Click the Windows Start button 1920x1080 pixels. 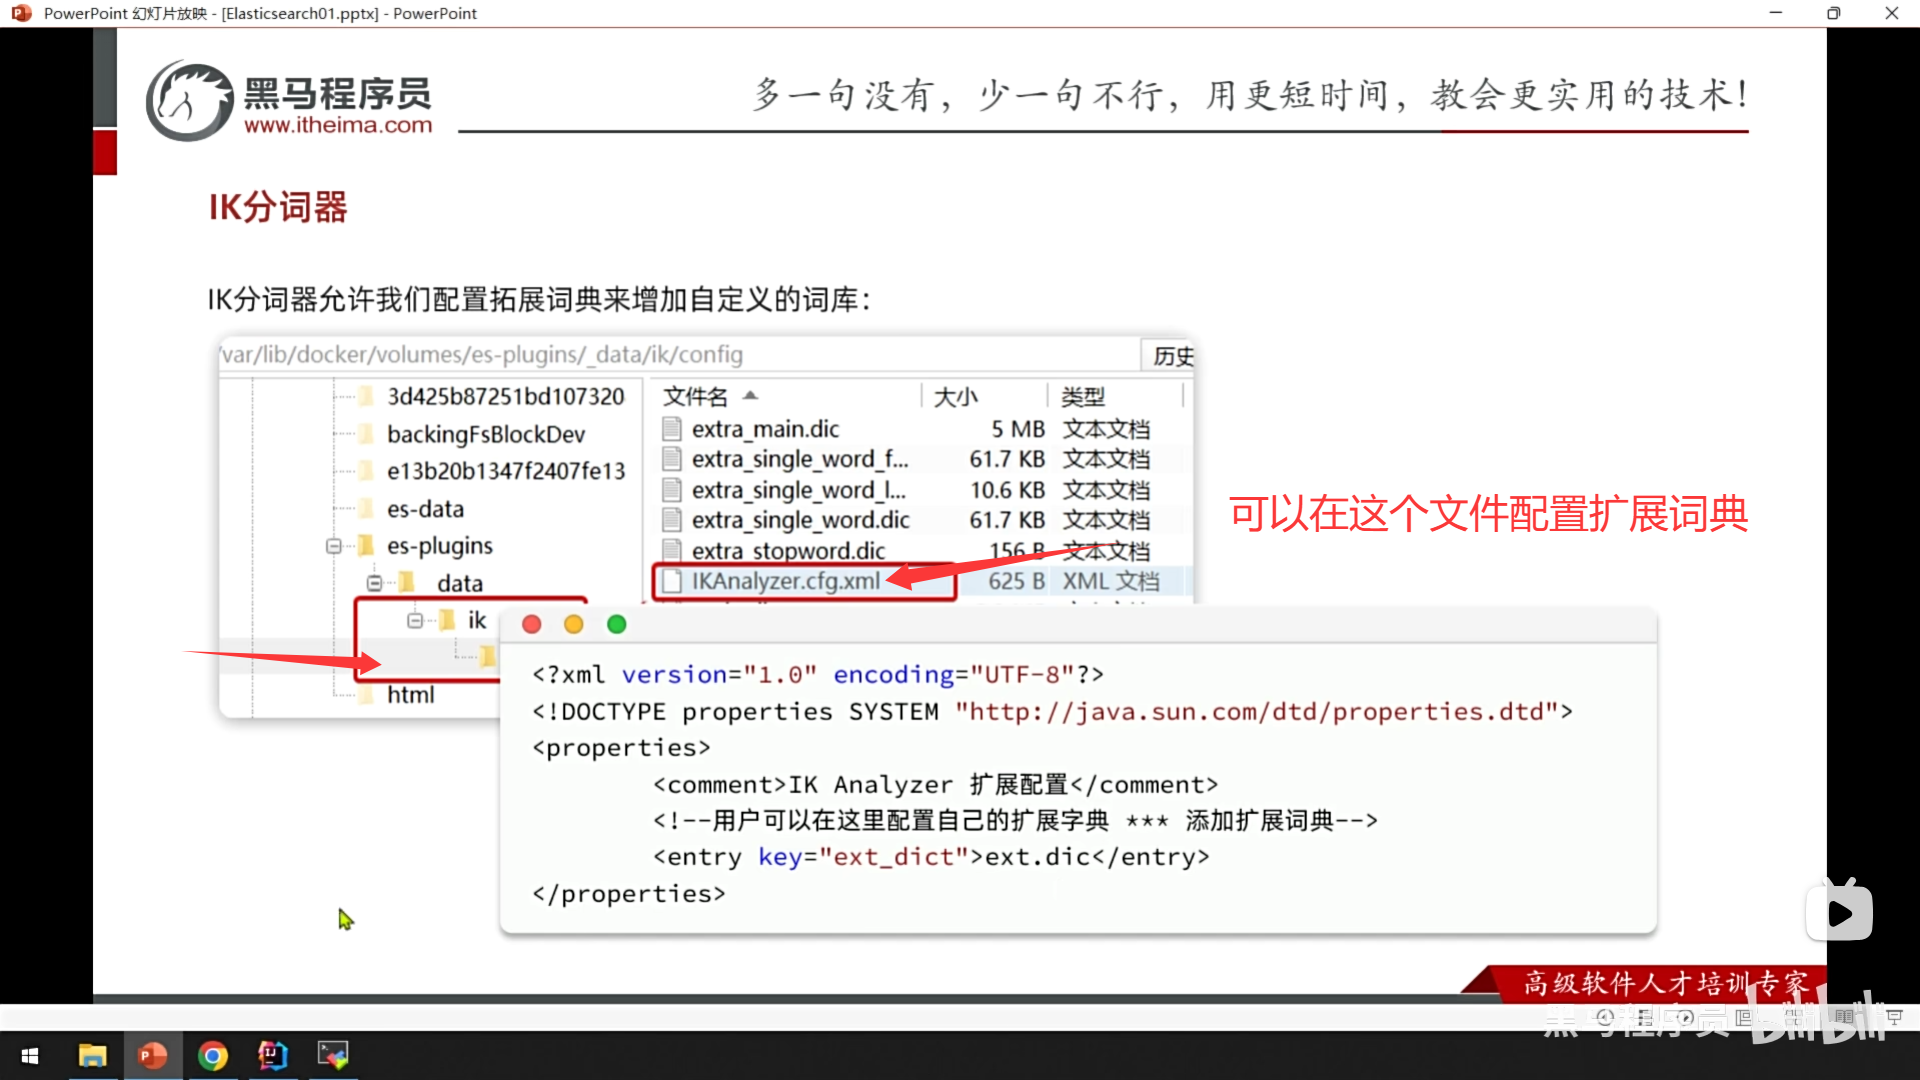30,1055
